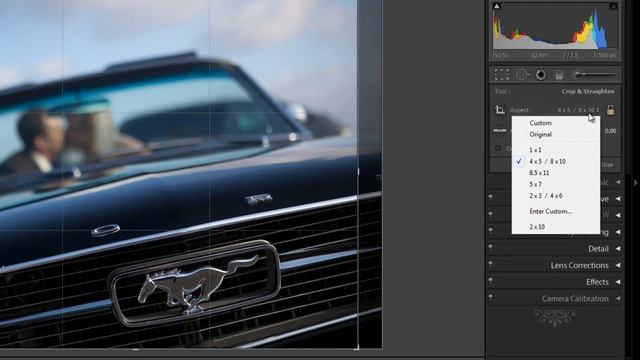Select the Spot Removal tool
This screenshot has height=360, width=640.
[522, 75]
